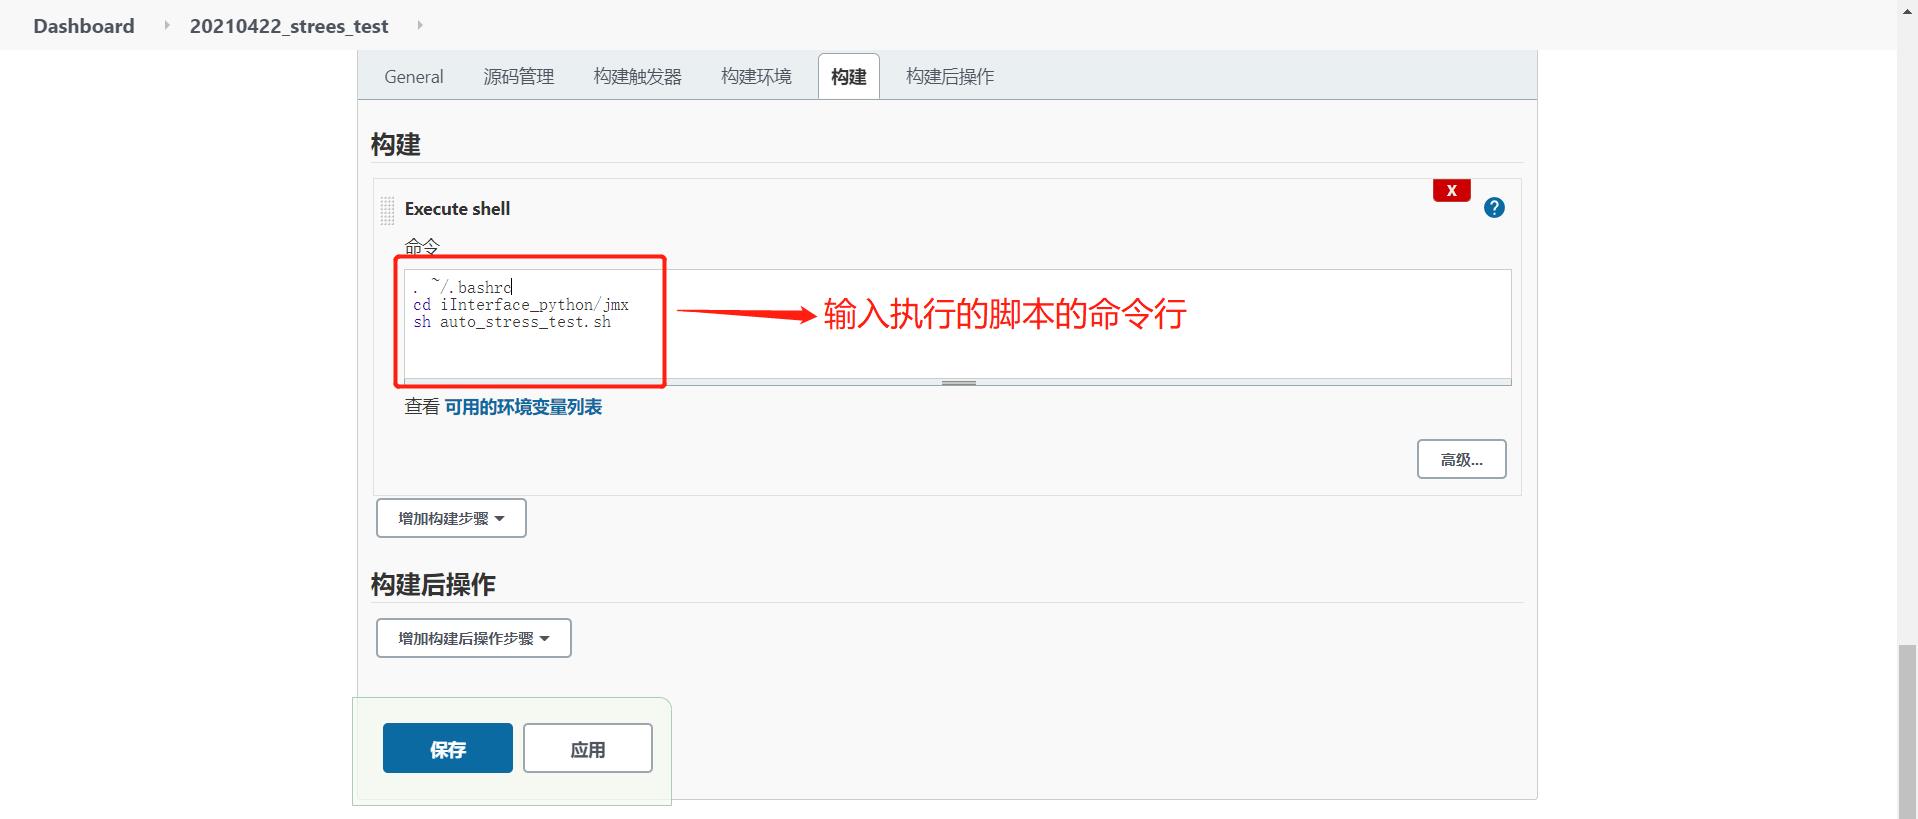Switch to the 构建后操作 tab
The image size is (1918, 819).
(x=950, y=77)
